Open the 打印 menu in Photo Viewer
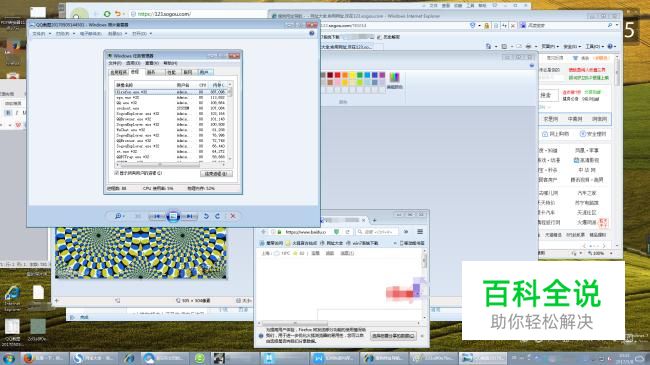Image resolution: width=650 pixels, height=365 pixels. click(x=65, y=34)
